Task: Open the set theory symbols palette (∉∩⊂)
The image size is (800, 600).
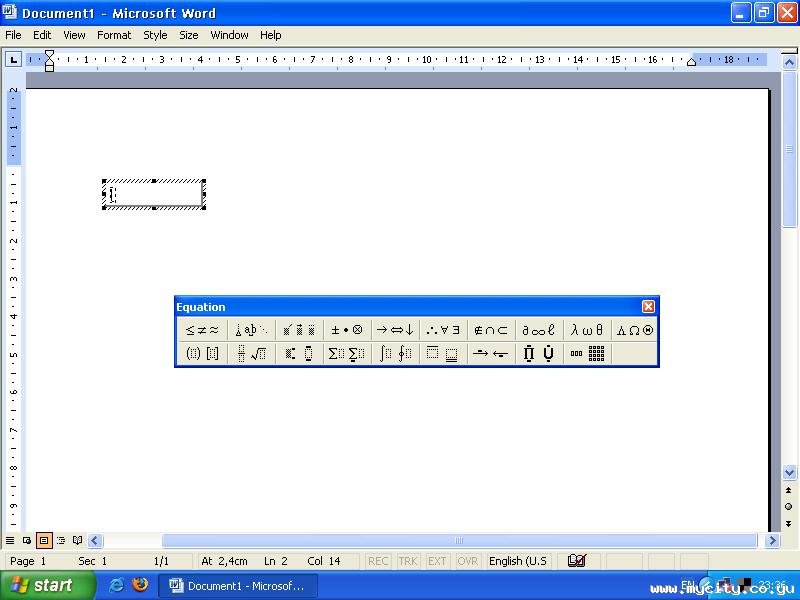Action: pyautogui.click(x=491, y=330)
